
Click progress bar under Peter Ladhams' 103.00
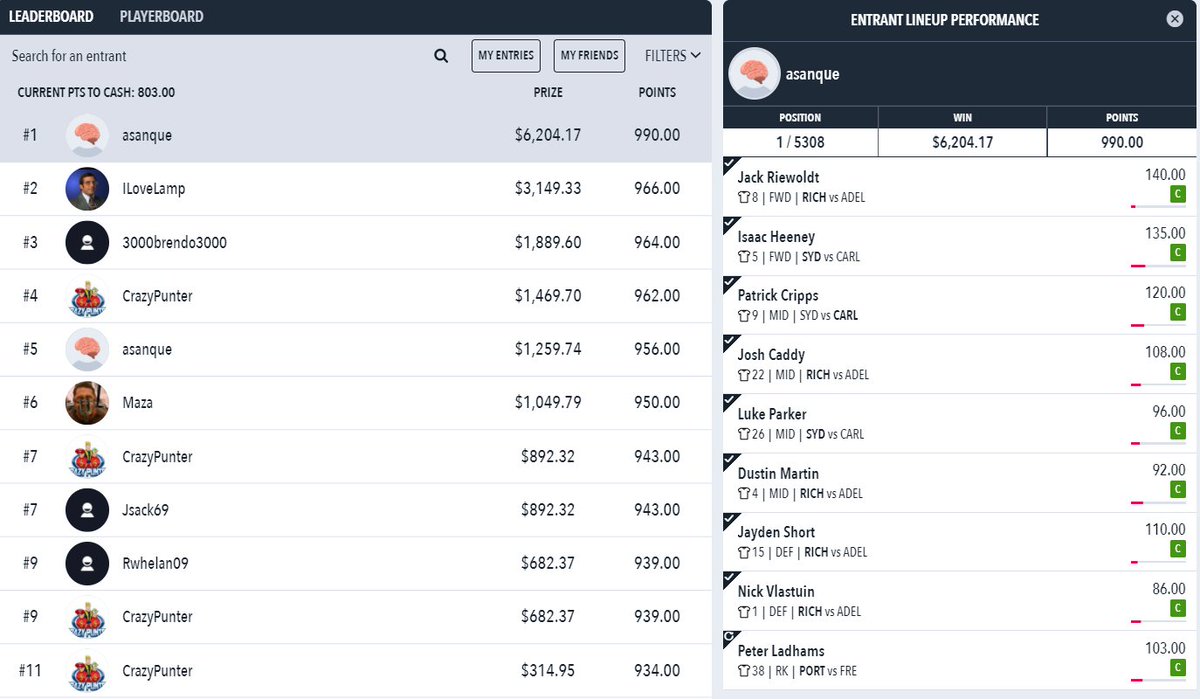1157,679
